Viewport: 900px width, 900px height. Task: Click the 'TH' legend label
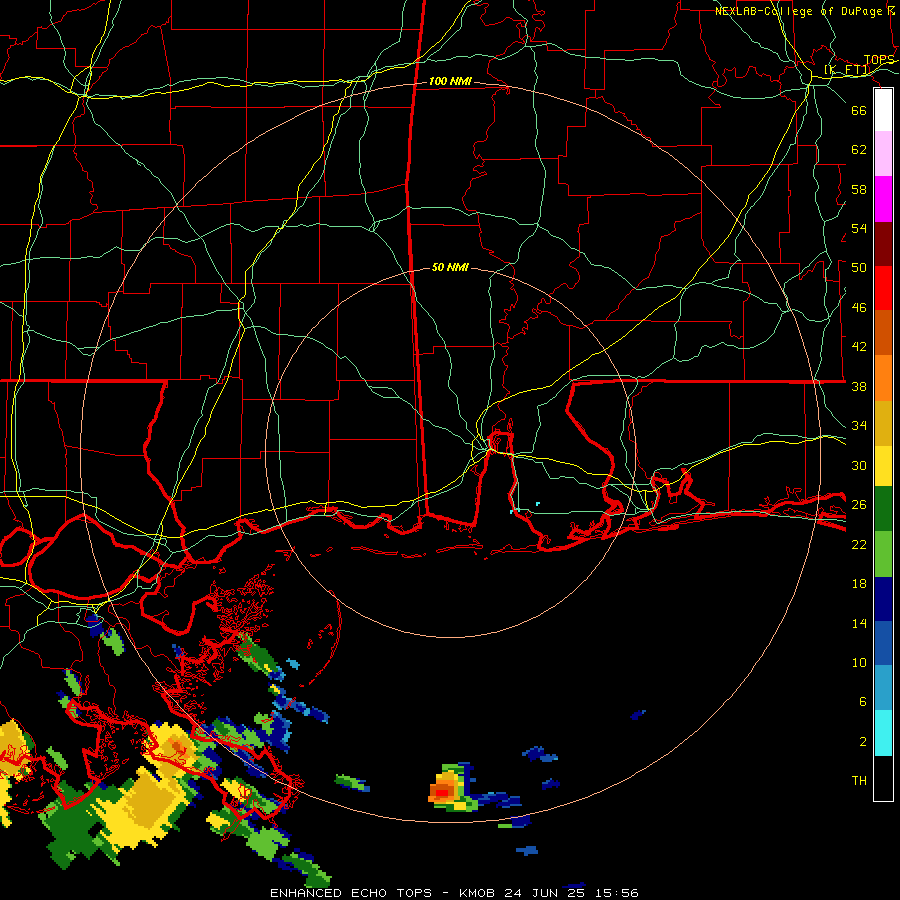tap(859, 781)
